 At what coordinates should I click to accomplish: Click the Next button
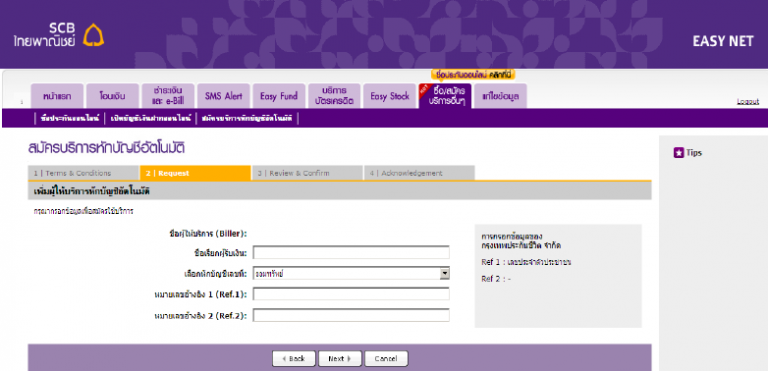pyautogui.click(x=340, y=359)
